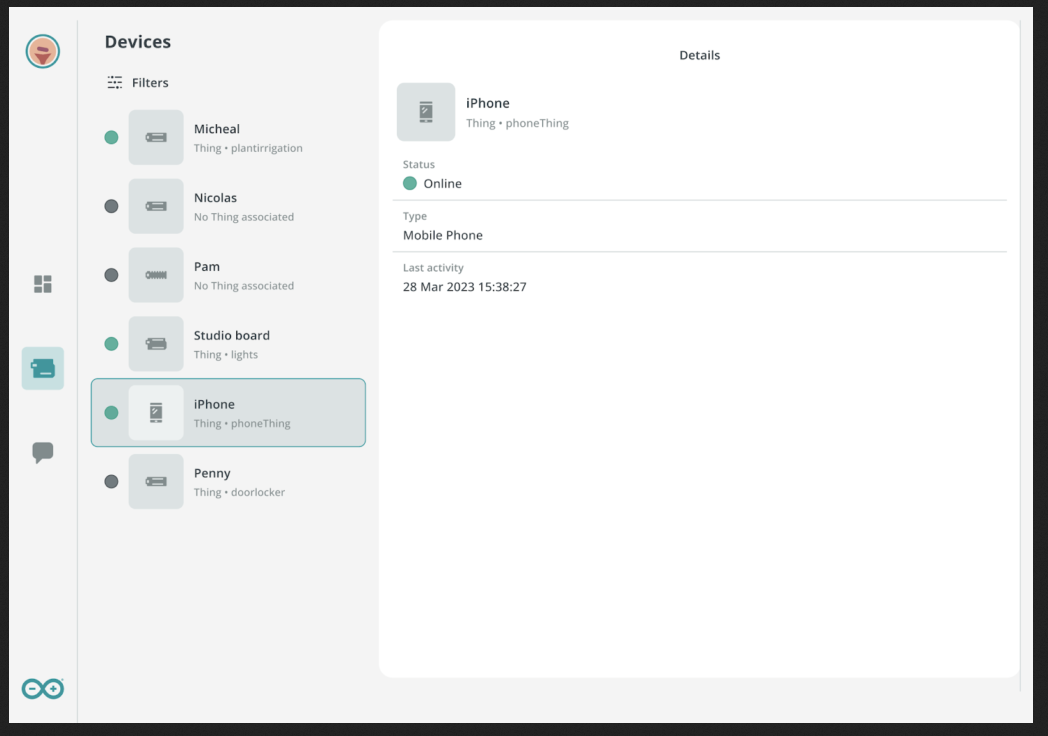The width and height of the screenshot is (1048, 736).
Task: Click the Nicolas board icon
Action: [156, 207]
